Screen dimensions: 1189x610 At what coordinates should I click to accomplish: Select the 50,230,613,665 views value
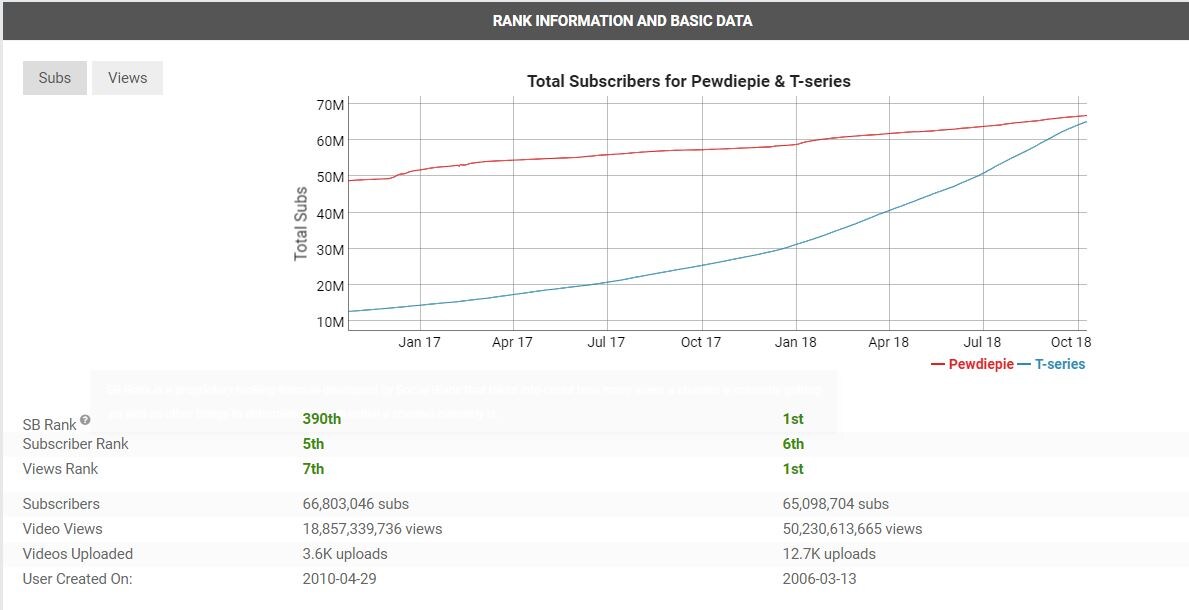(852, 529)
